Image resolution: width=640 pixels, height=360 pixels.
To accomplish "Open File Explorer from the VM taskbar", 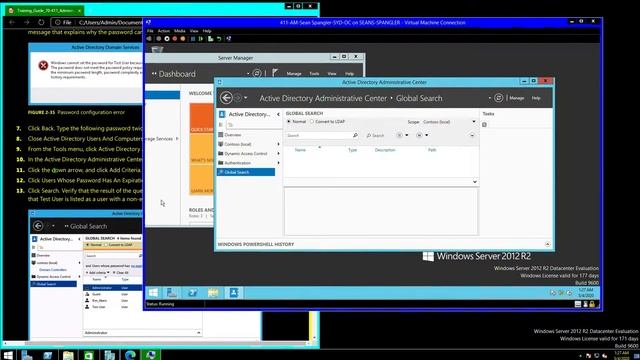I will click(x=213, y=293).
